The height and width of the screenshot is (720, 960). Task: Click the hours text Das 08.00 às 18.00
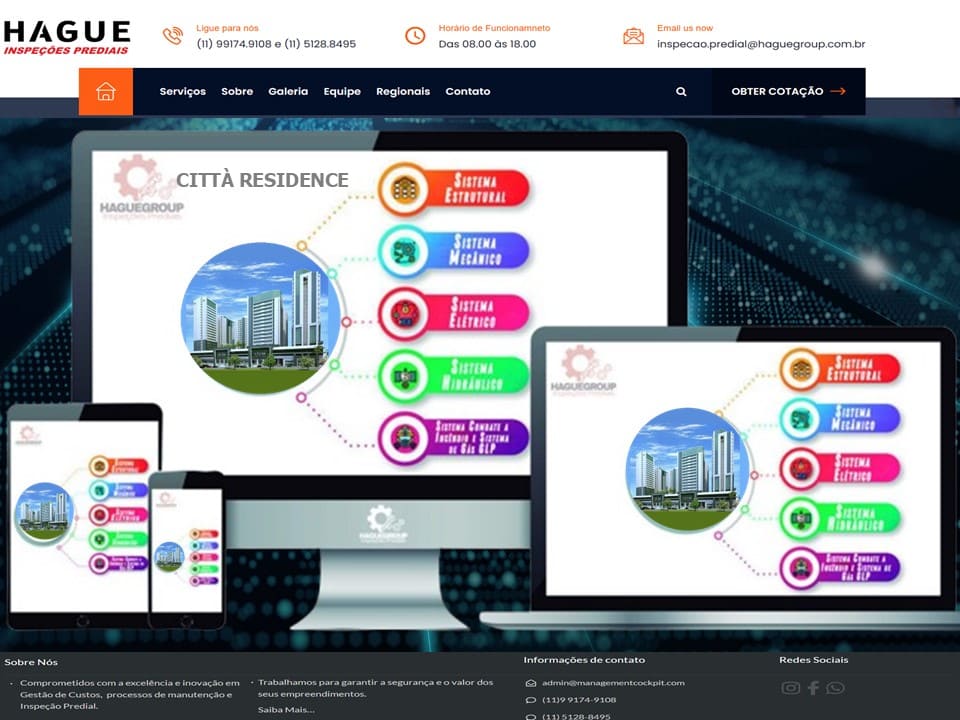(x=487, y=44)
